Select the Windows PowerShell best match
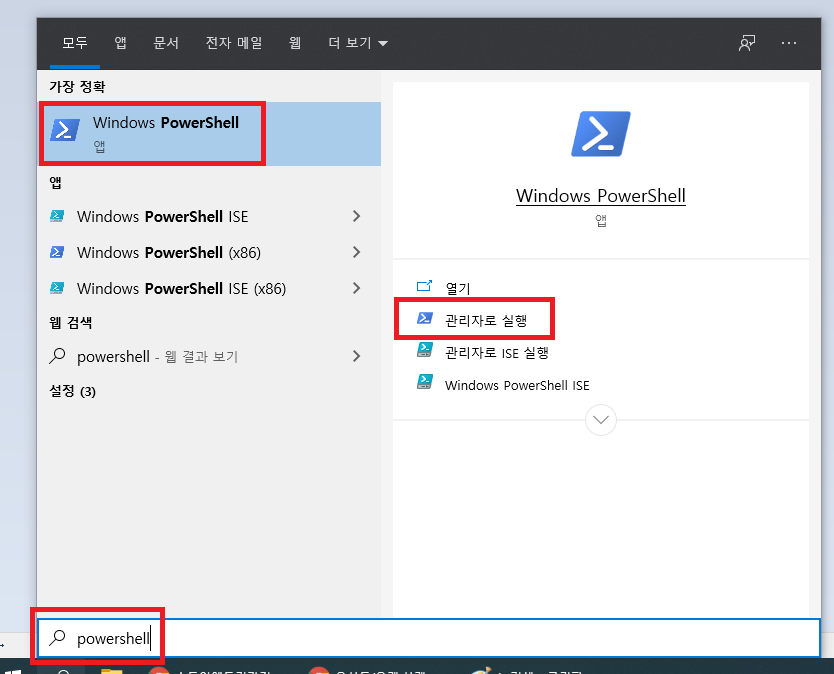Screen dimensions: 834x674 coord(210,134)
